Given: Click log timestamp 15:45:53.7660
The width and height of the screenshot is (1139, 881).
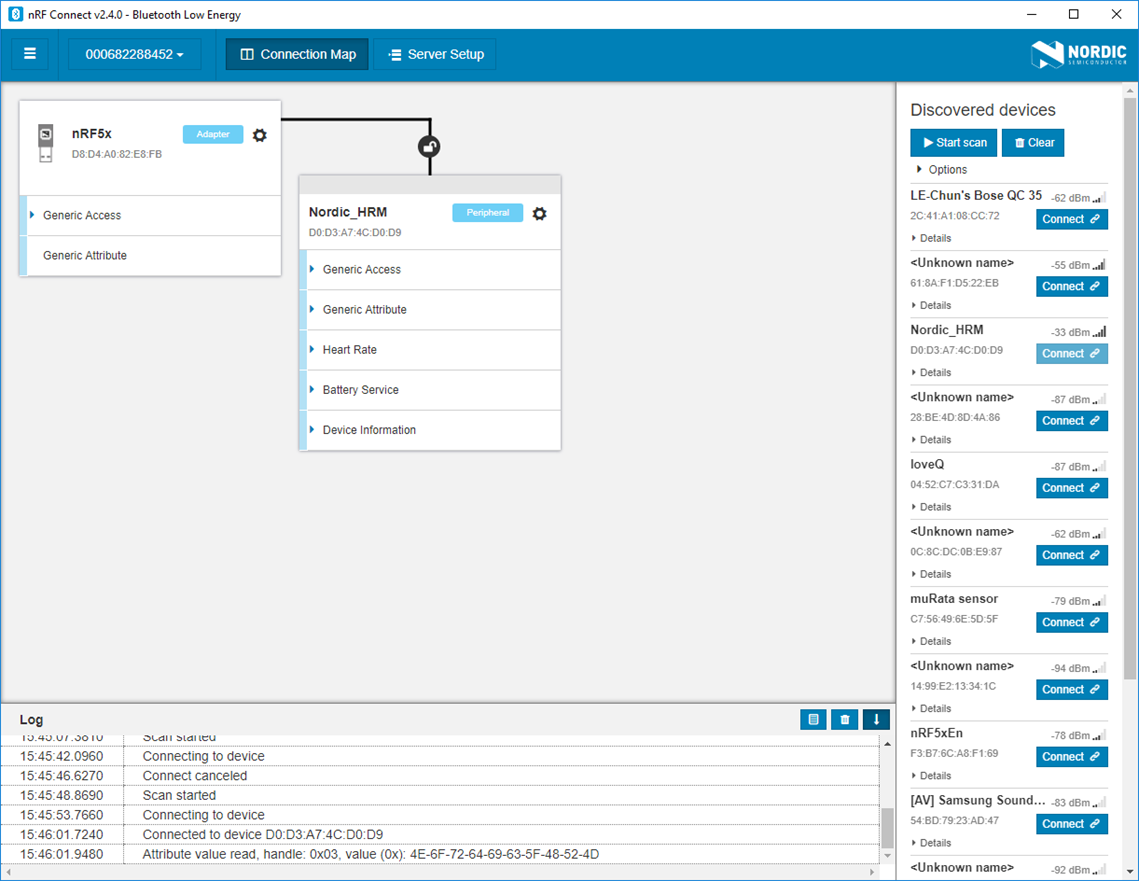Looking at the screenshot, I should coord(62,815).
